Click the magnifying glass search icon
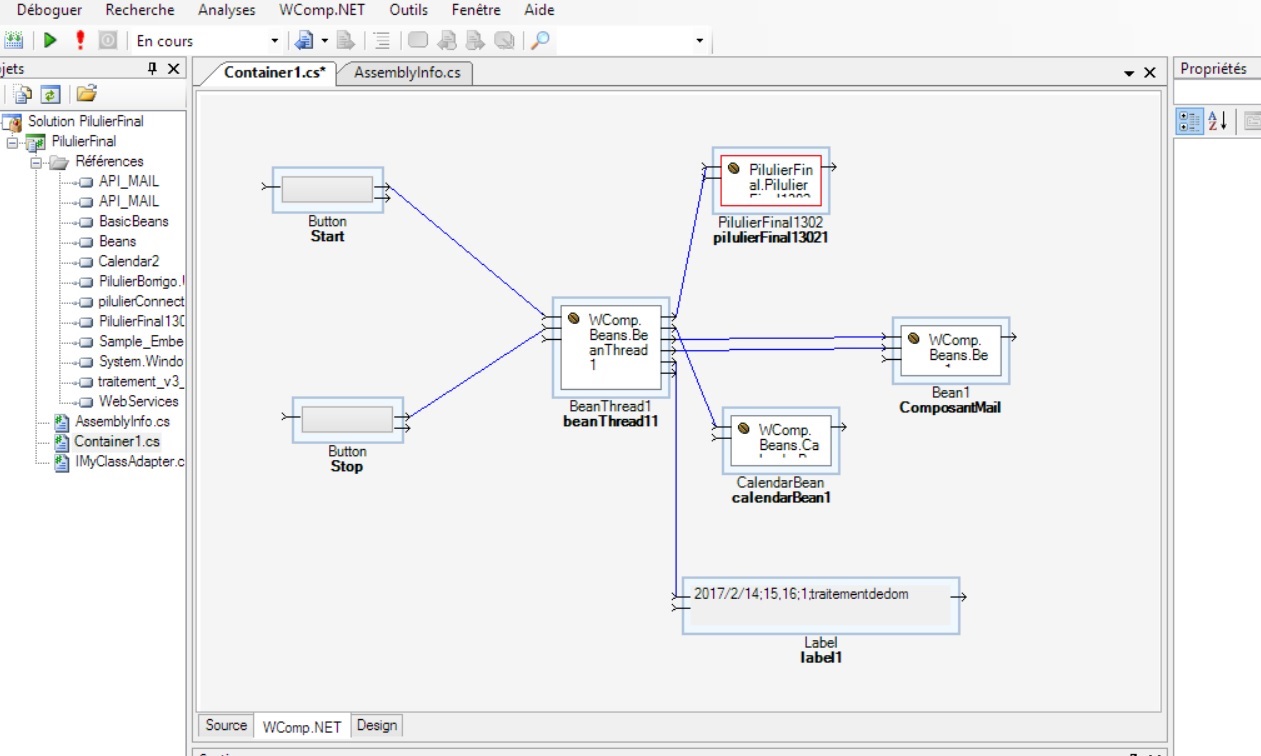The image size is (1261, 756). point(540,41)
